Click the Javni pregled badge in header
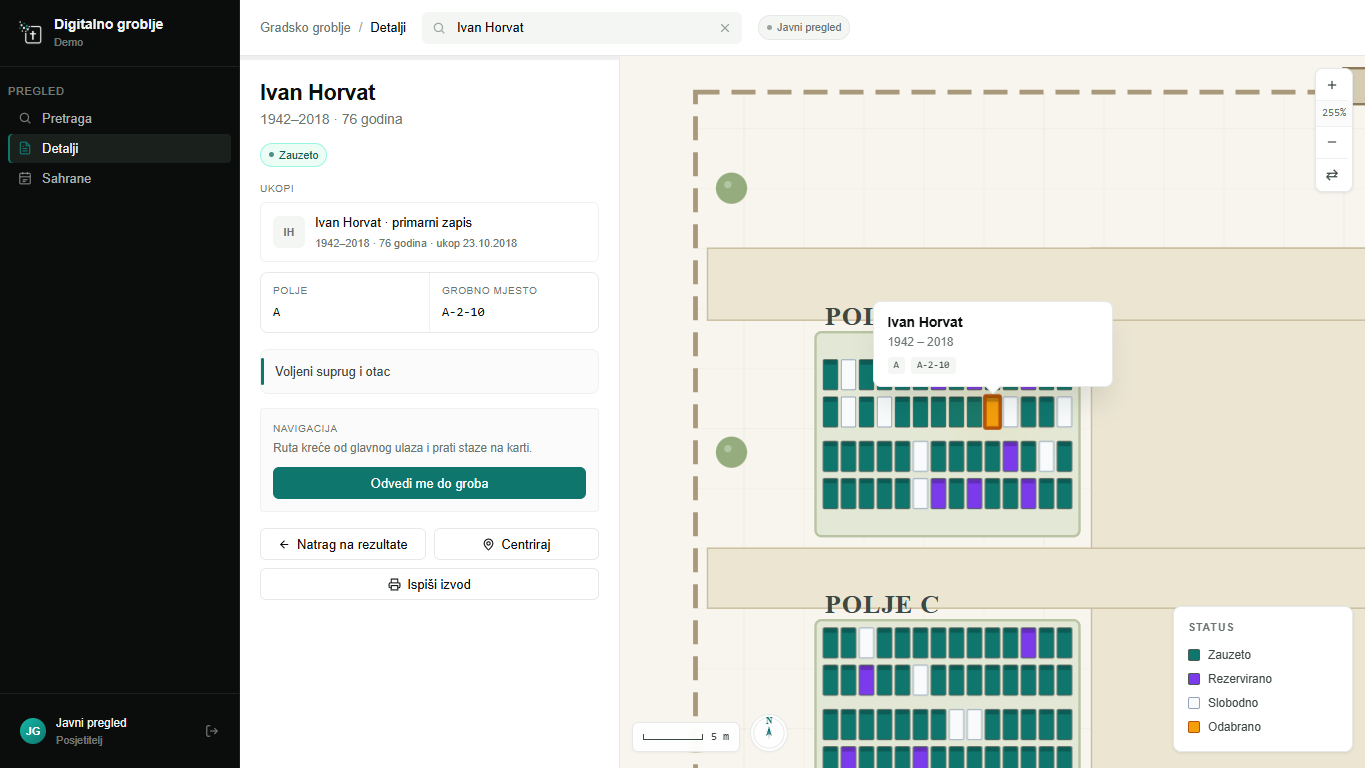This screenshot has width=1365, height=768. [804, 28]
